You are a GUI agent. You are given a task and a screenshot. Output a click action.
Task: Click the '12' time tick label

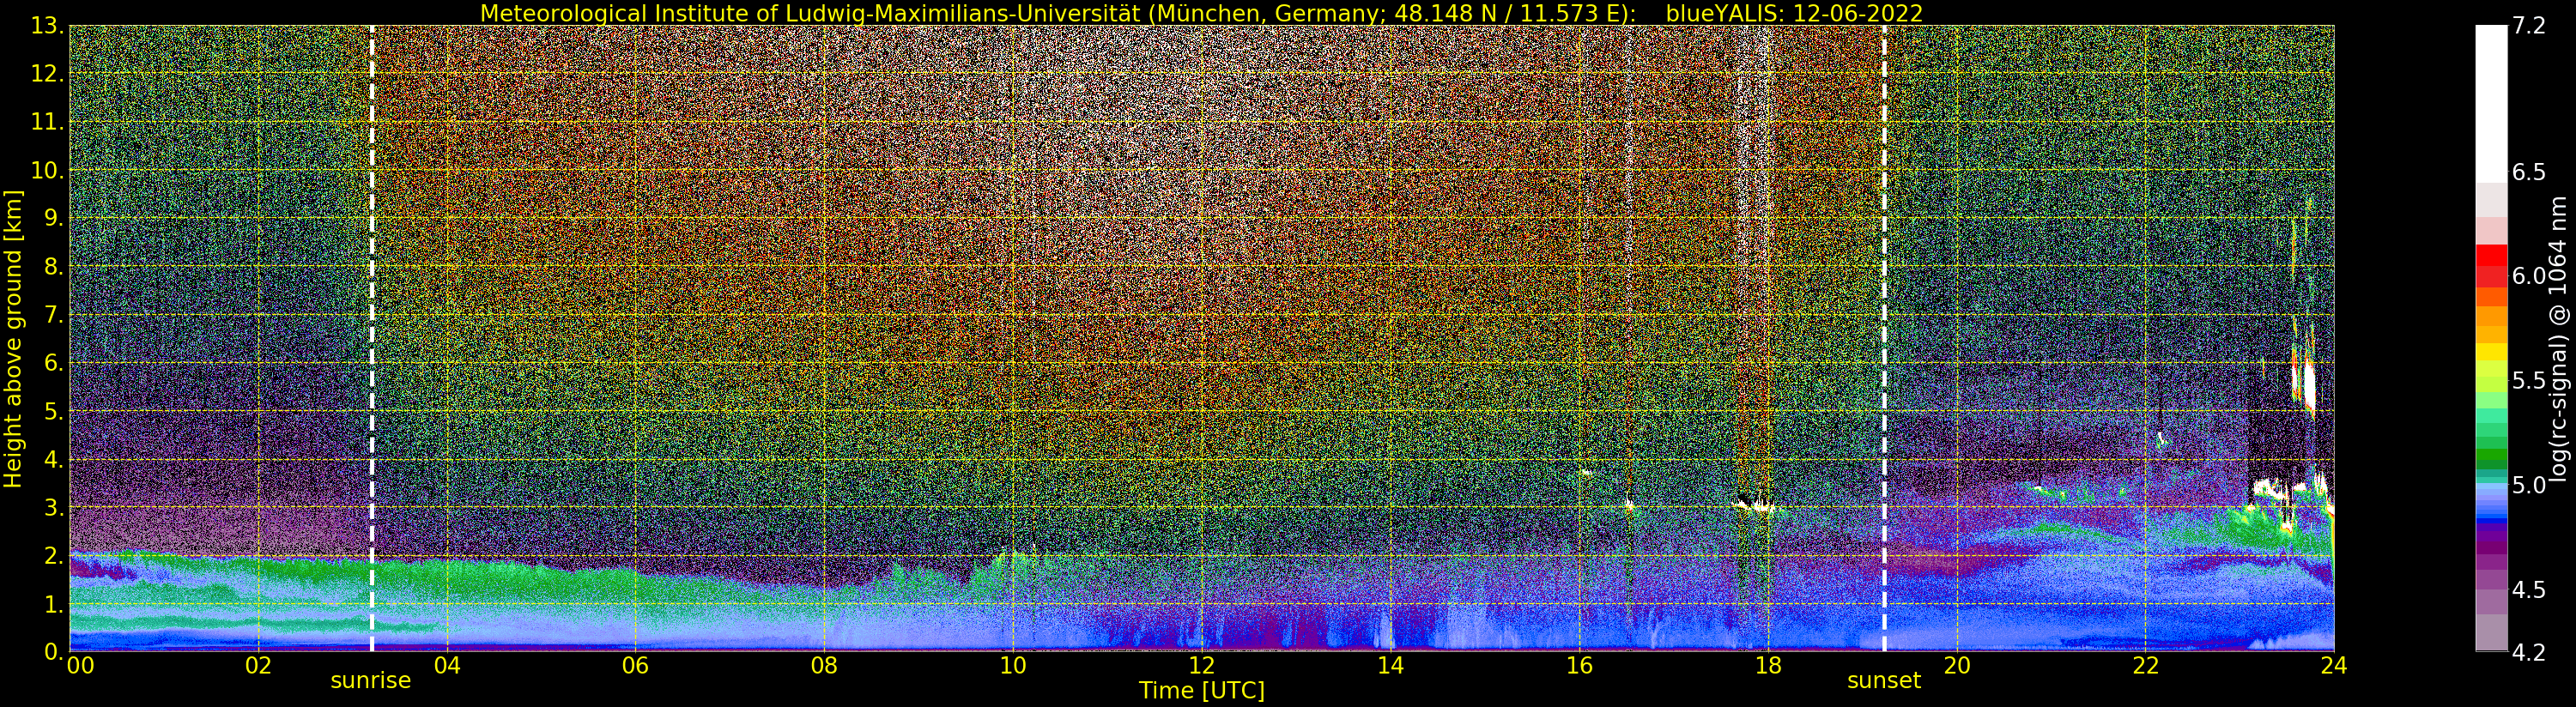tap(1201, 665)
